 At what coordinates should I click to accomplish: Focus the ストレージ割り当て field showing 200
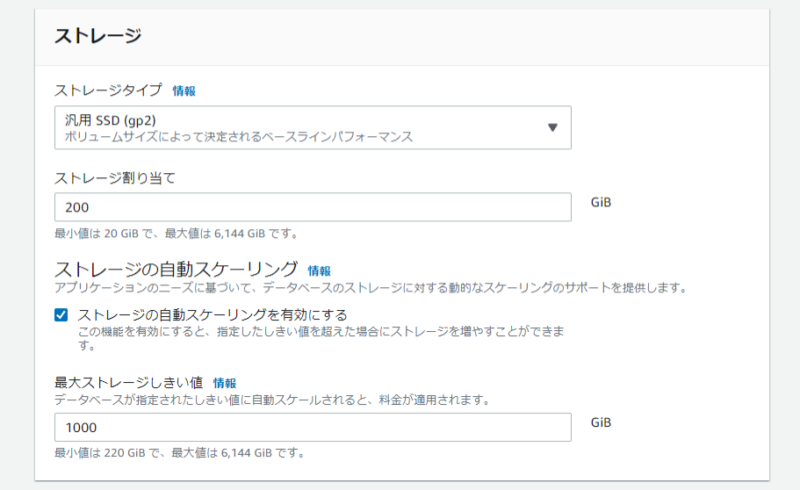[313, 207]
